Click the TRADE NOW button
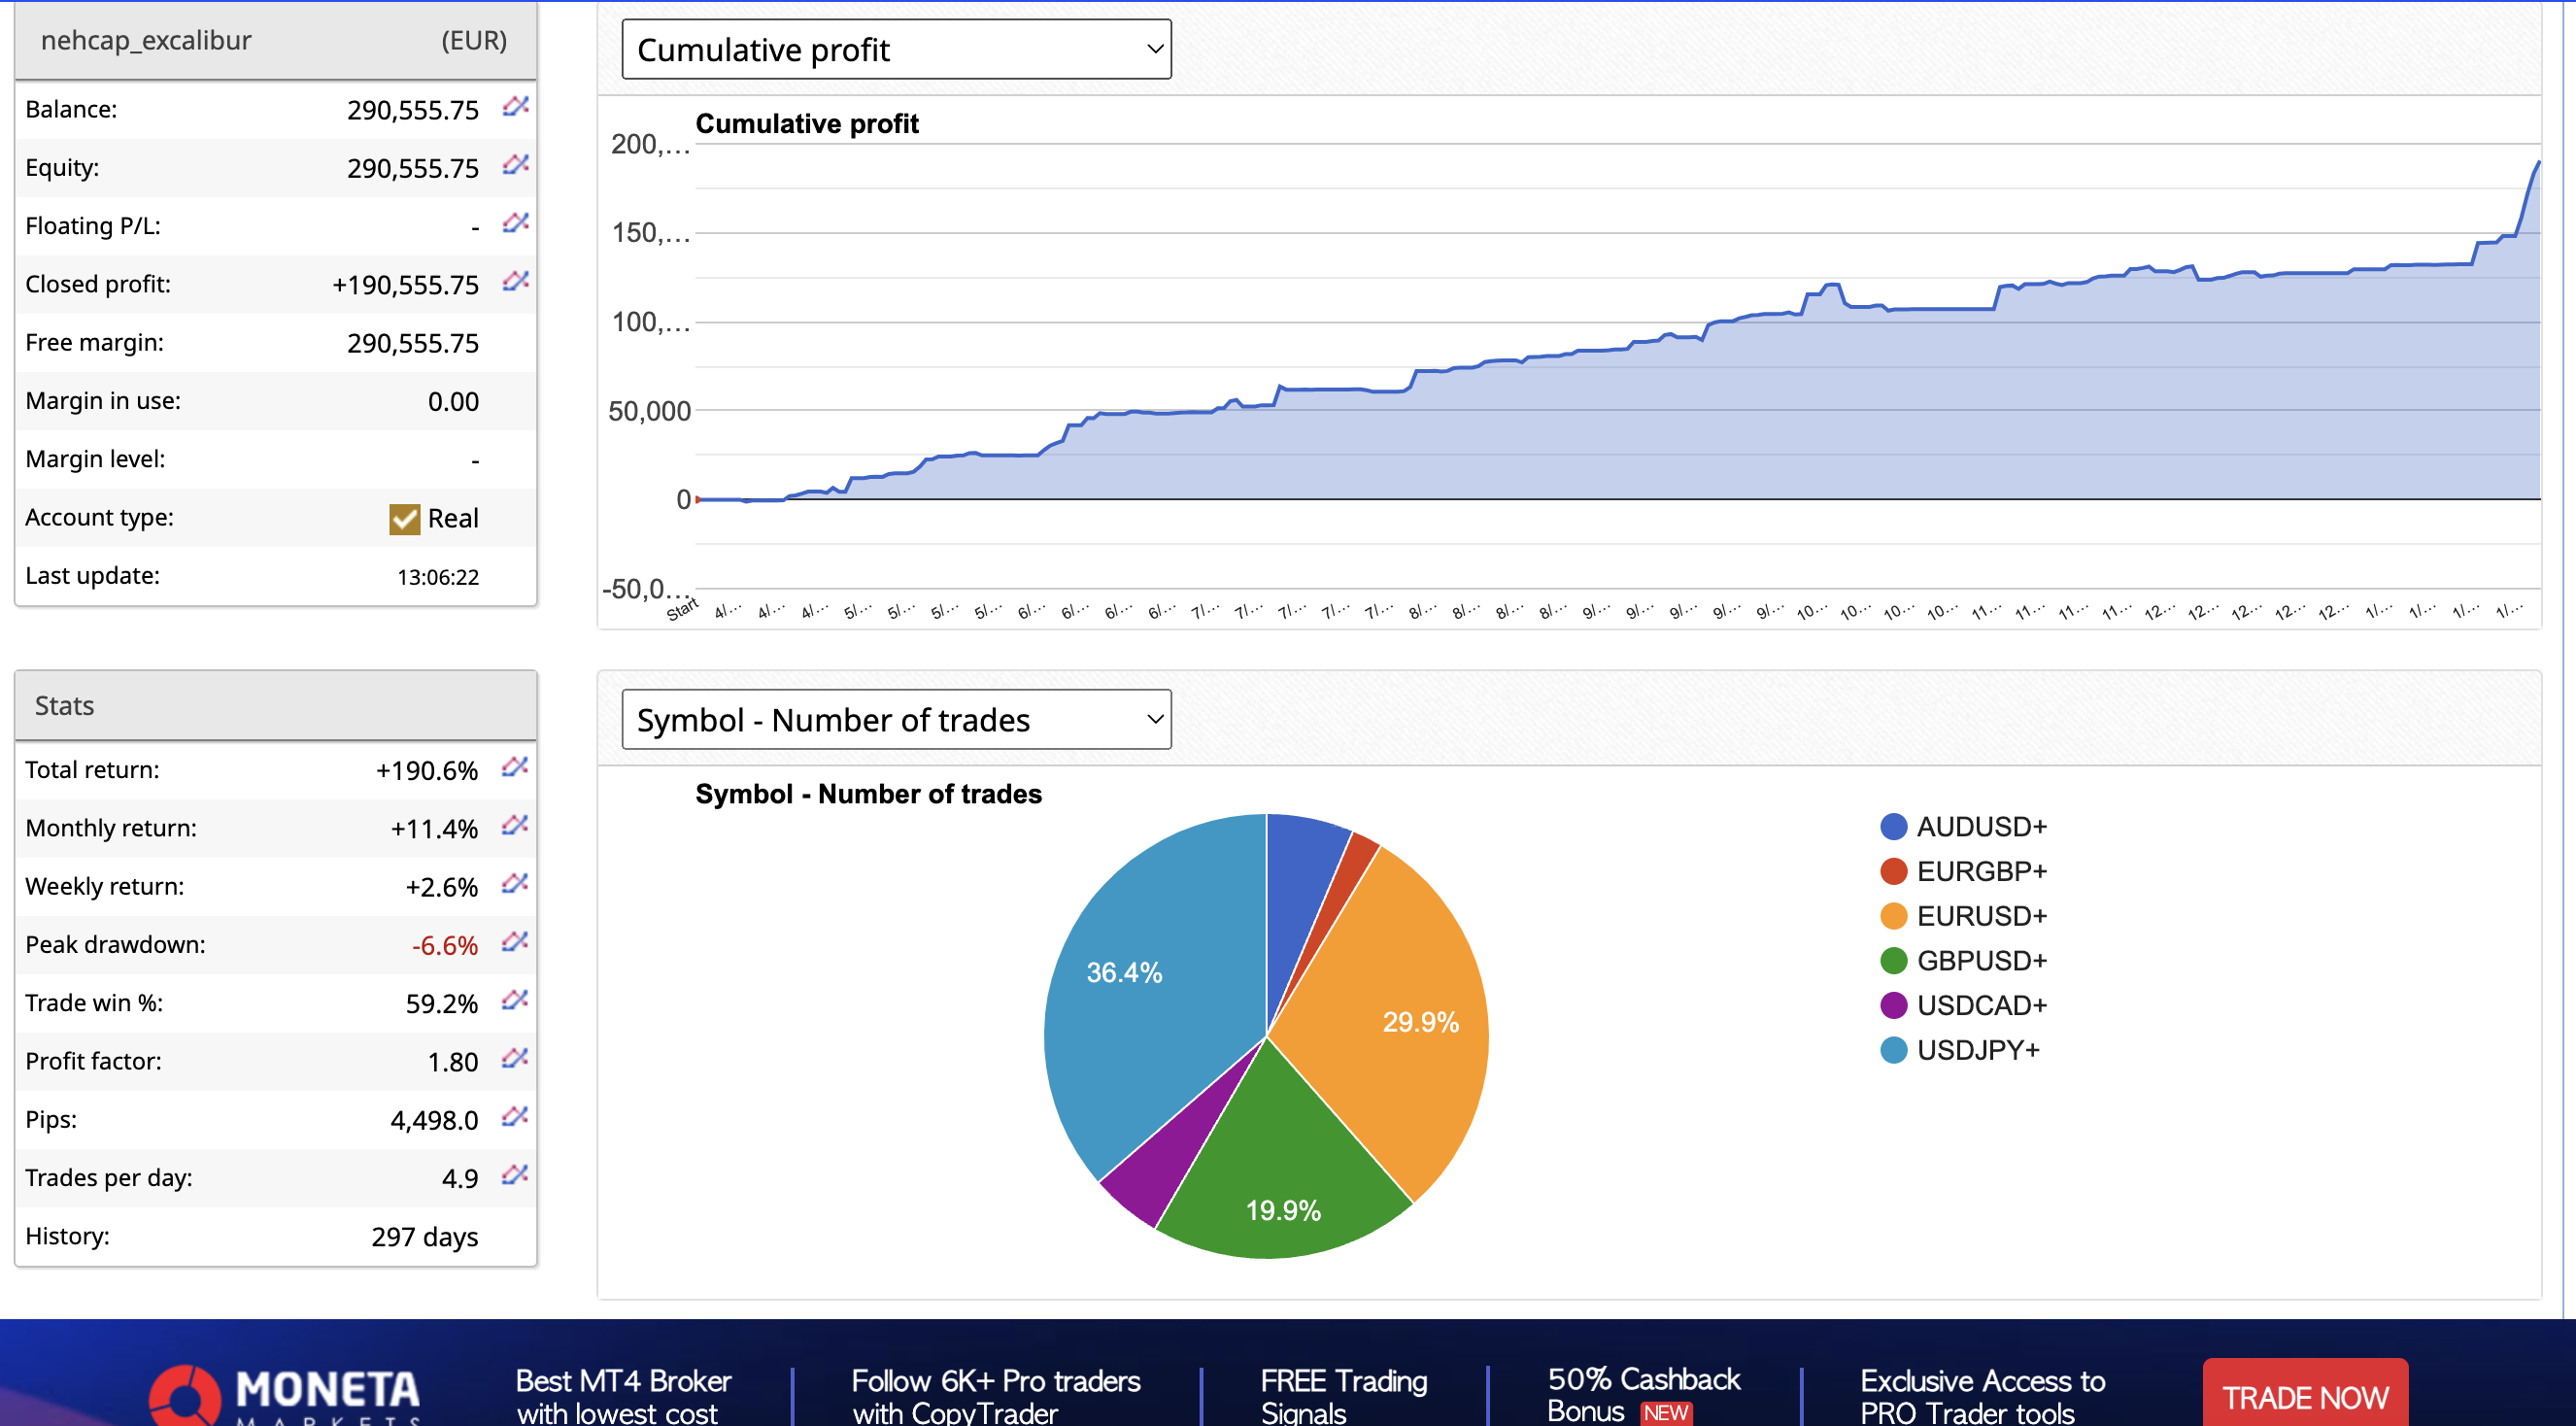The image size is (2576, 1426). coord(2304,1395)
